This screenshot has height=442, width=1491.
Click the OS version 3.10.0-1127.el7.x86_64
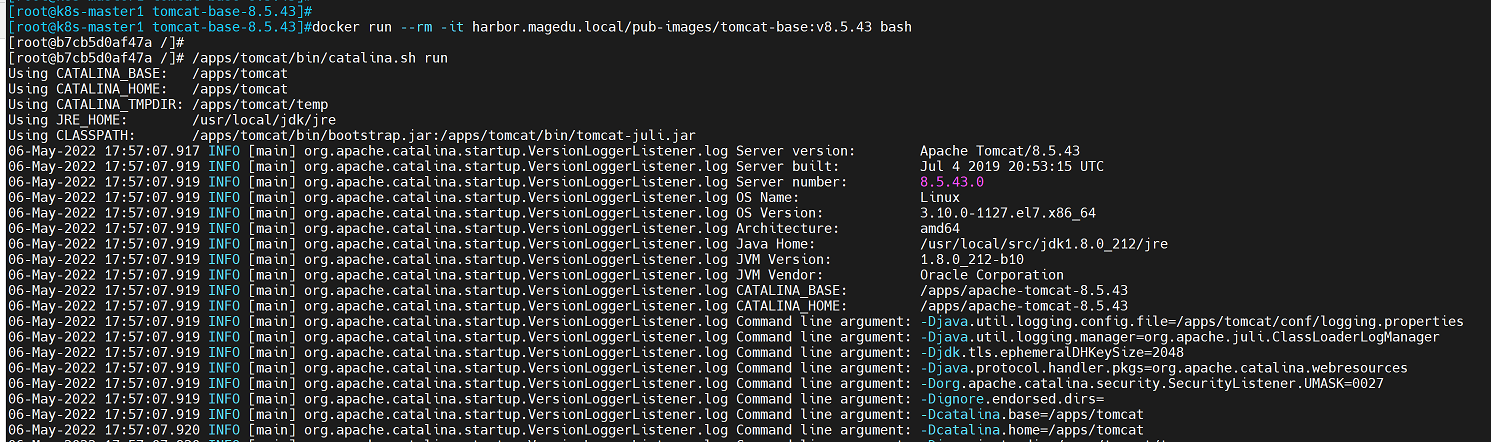coord(1008,213)
